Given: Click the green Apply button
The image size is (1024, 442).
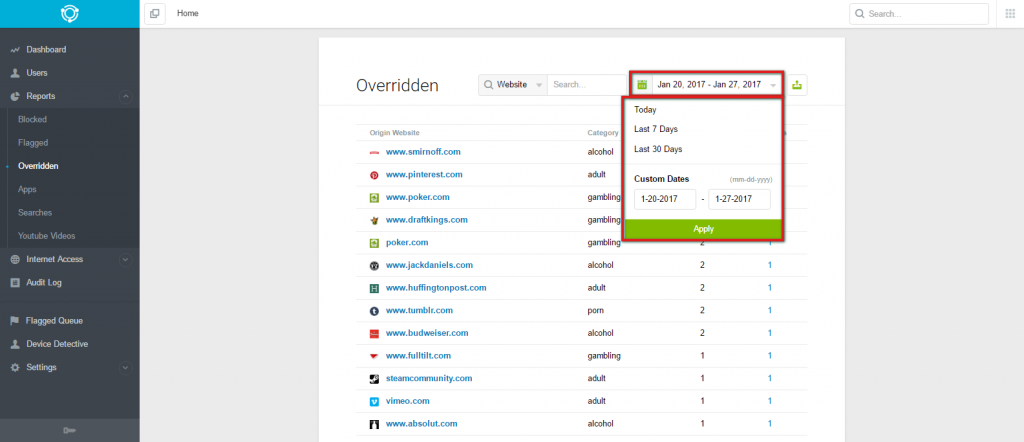Looking at the screenshot, I should [x=703, y=229].
